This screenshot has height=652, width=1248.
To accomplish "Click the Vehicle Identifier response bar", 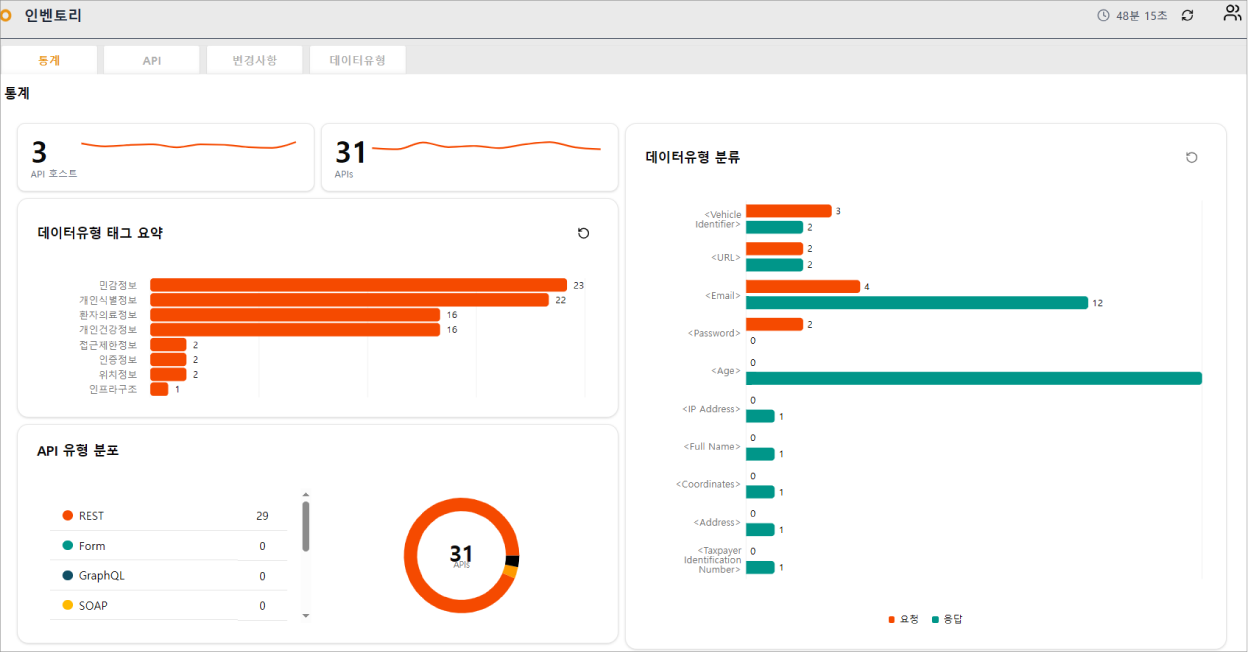I will pyautogui.click(x=774, y=228).
